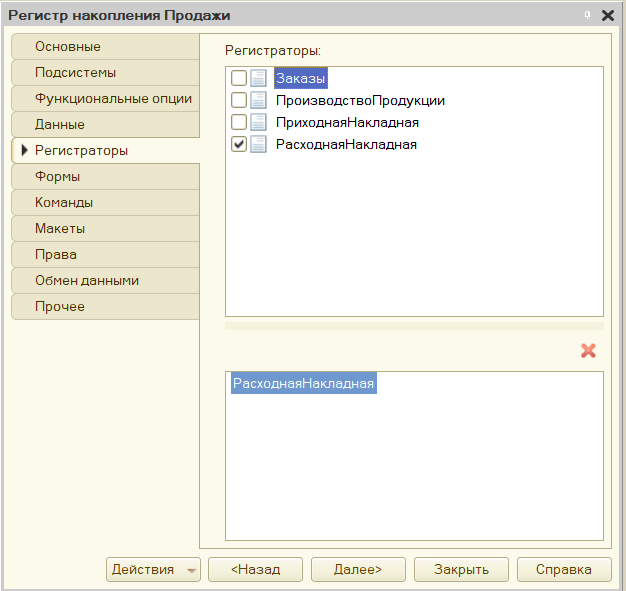This screenshot has width=626, height=591.
Task: Click the document icon next to Заказы
Action: pyautogui.click(x=258, y=78)
